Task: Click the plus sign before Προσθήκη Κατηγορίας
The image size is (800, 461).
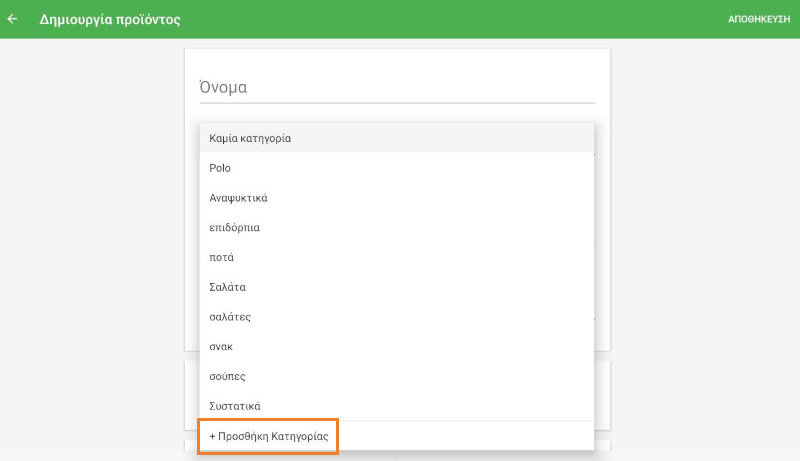Action: click(213, 437)
